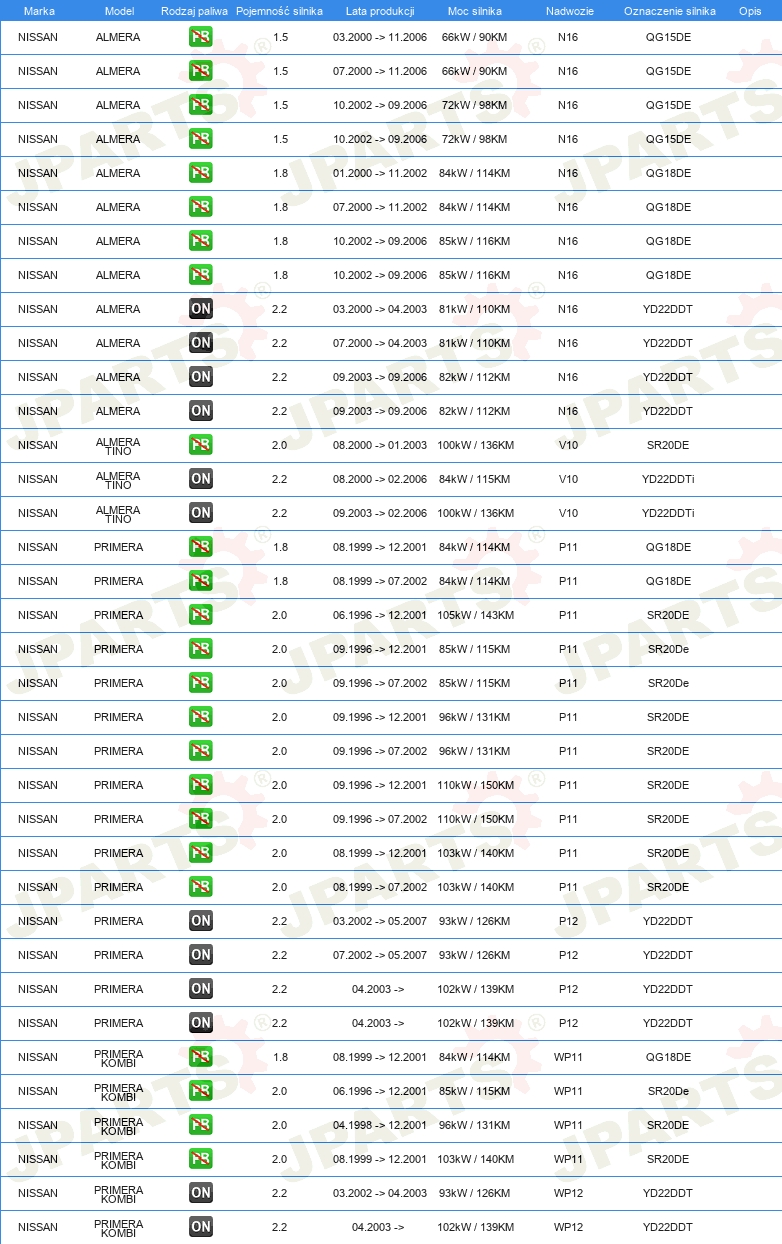This screenshot has height=1244, width=782.
Task: Select the date cell 03.2000 -> 11.2006
Action: point(380,37)
